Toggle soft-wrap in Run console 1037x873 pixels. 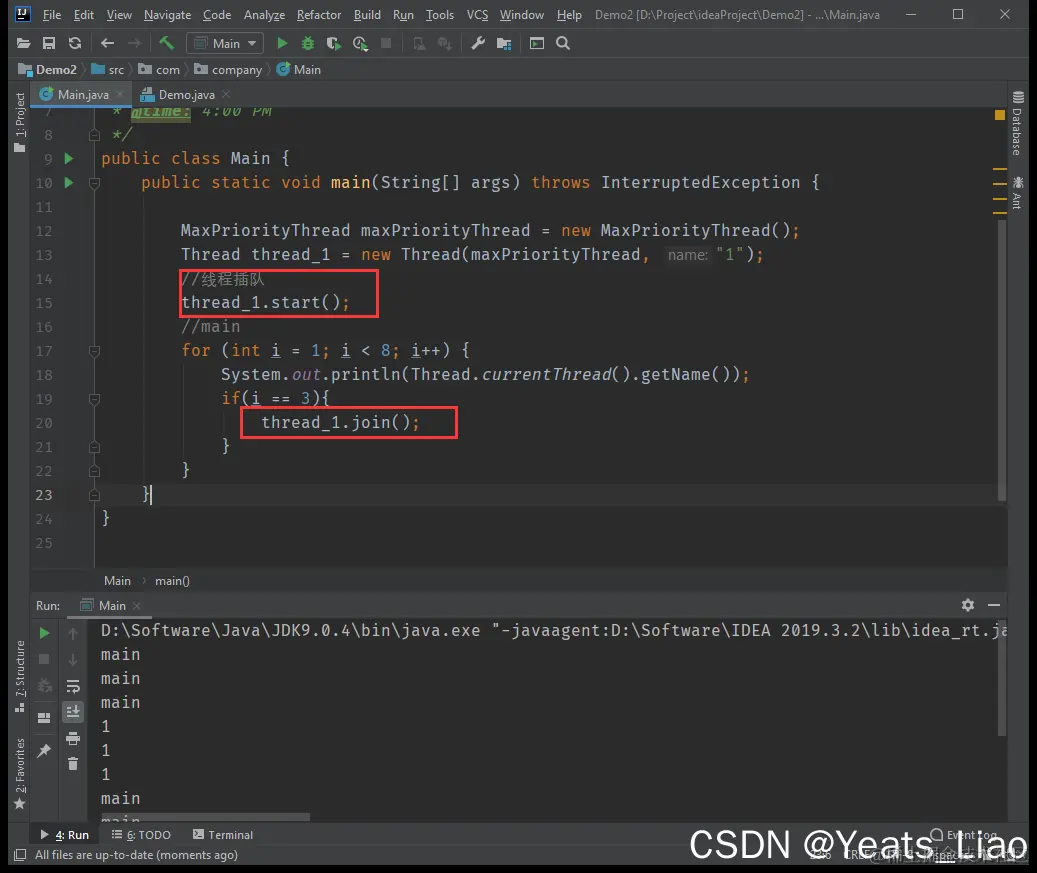pyautogui.click(x=73, y=686)
